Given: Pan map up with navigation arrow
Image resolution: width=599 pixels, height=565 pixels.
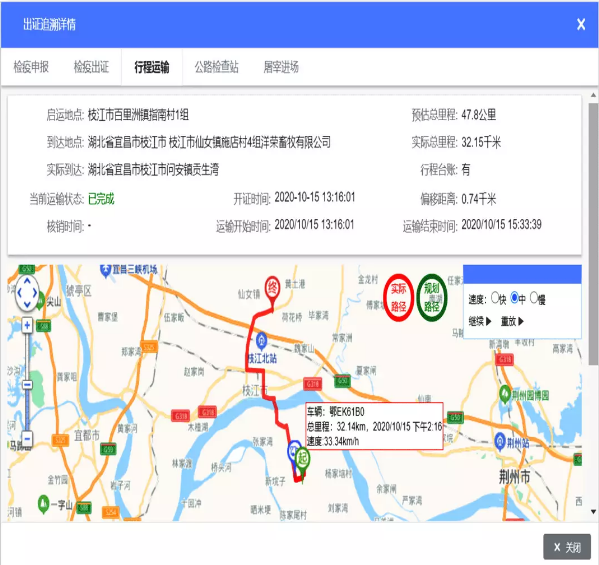Looking at the screenshot, I should [27, 282].
